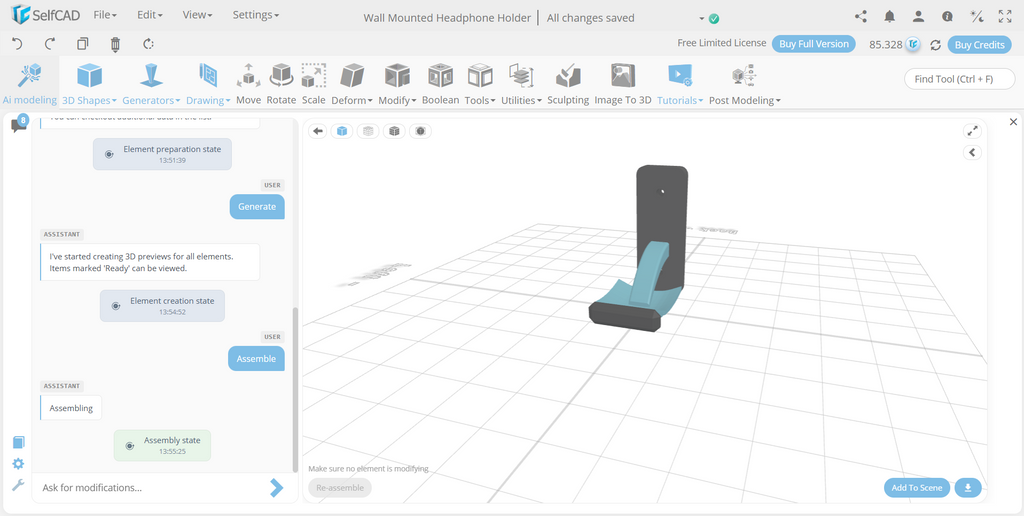The height and width of the screenshot is (516, 1024).
Task: Open the Boolean tool
Action: 440,84
